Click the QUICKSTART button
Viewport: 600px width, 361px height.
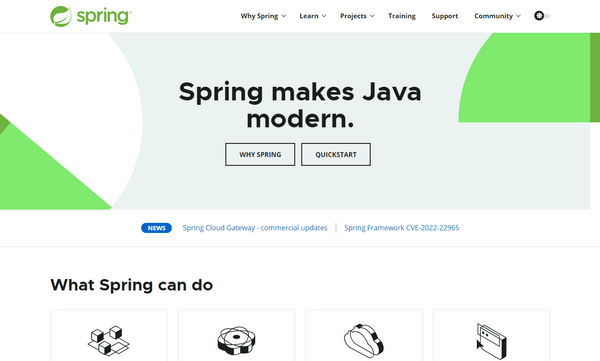click(336, 154)
